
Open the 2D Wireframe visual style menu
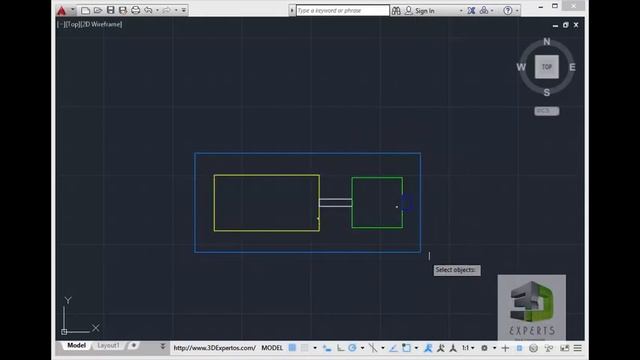[x=102, y=24]
